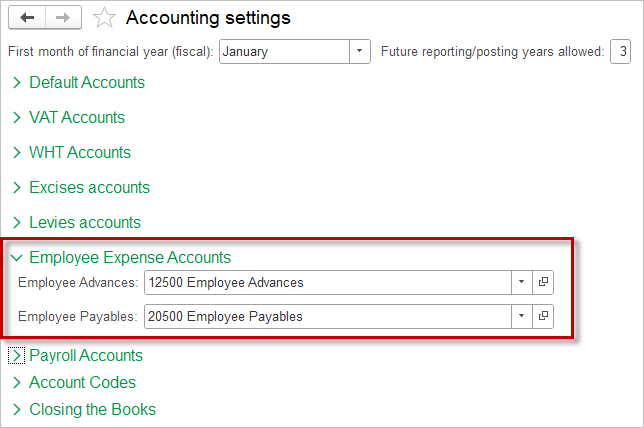Click the future reporting years allowed field
644x428 pixels.
coord(621,51)
